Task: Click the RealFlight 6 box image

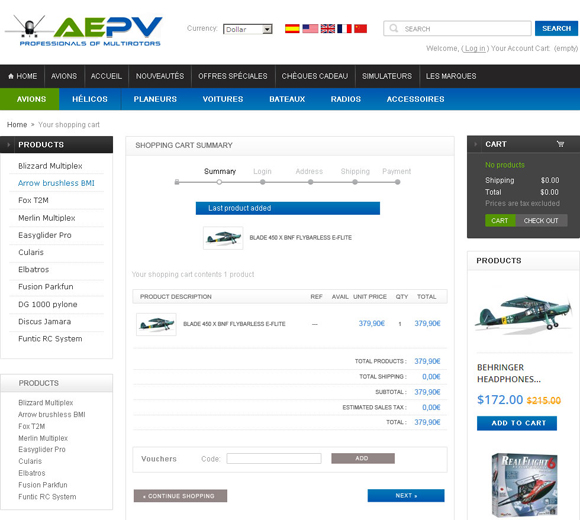Action: coord(524,485)
